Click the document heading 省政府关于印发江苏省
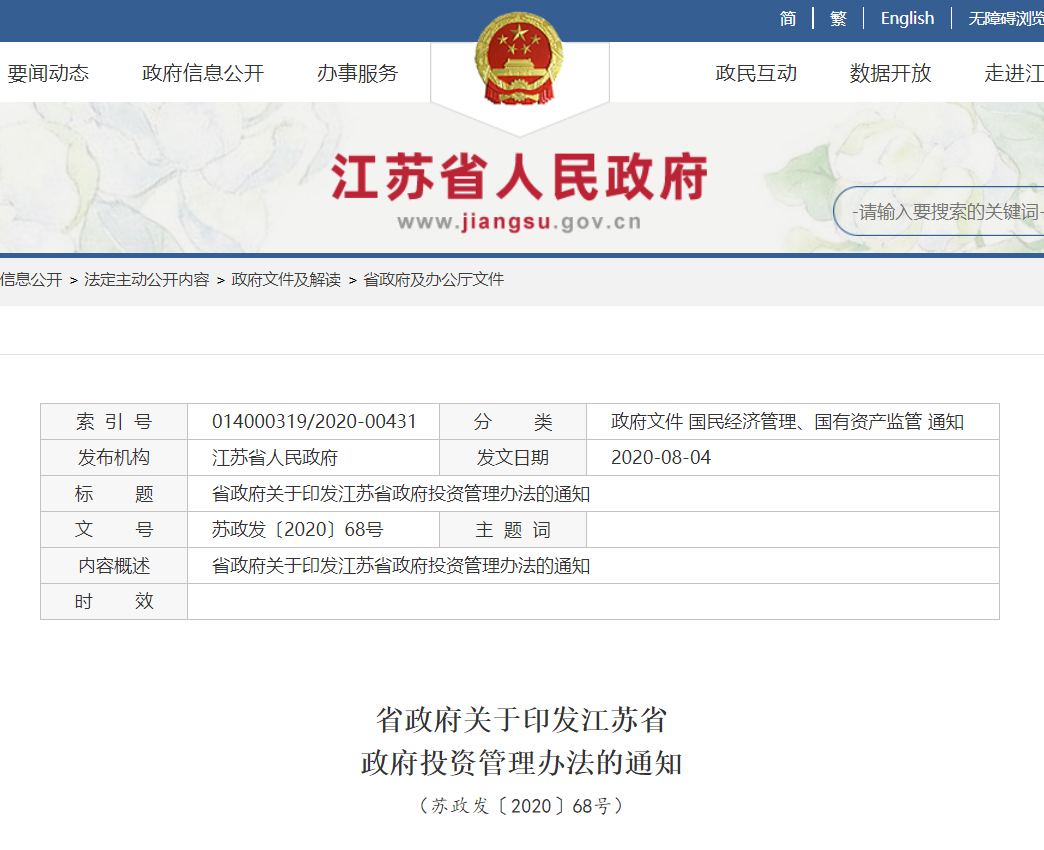 tap(521, 720)
